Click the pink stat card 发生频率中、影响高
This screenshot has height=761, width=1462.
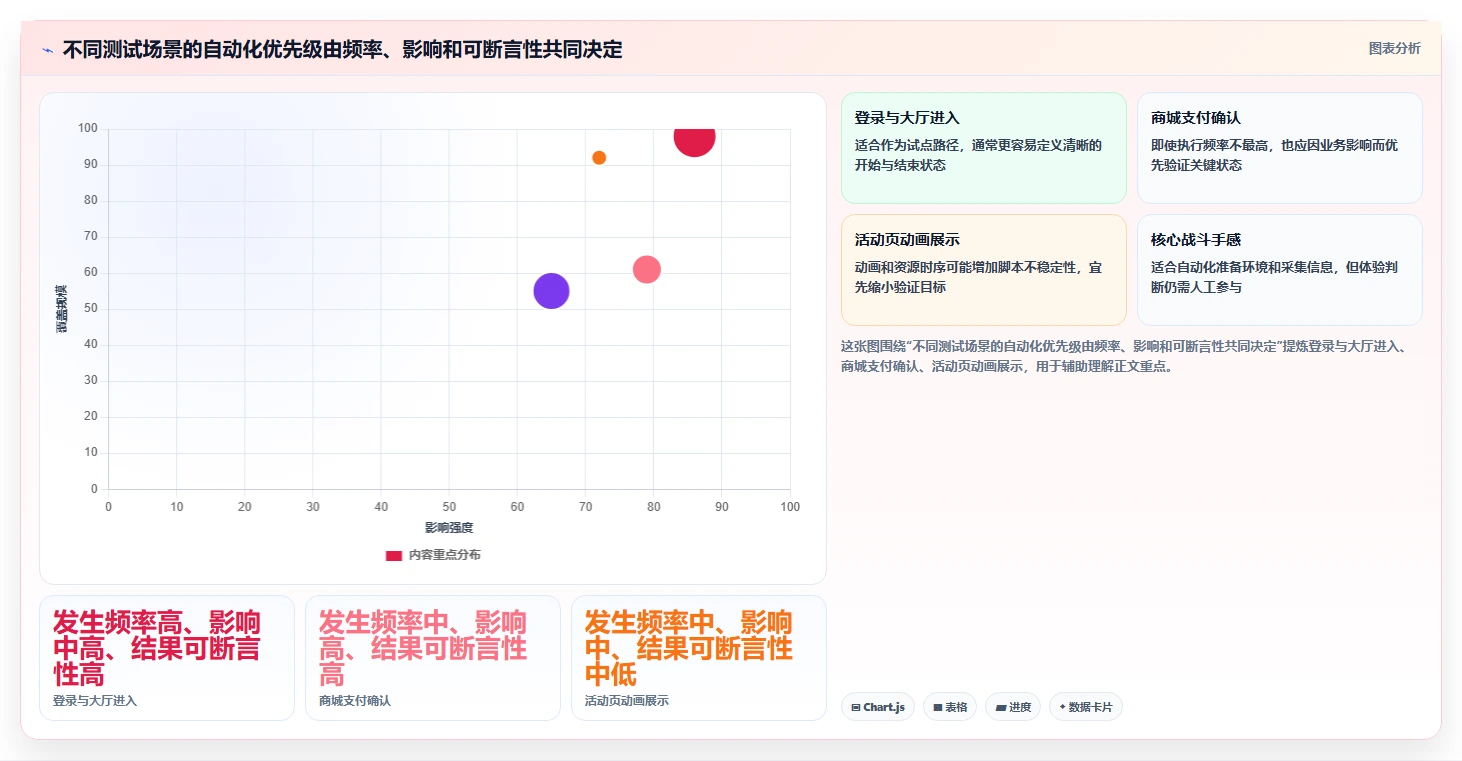tap(433, 658)
